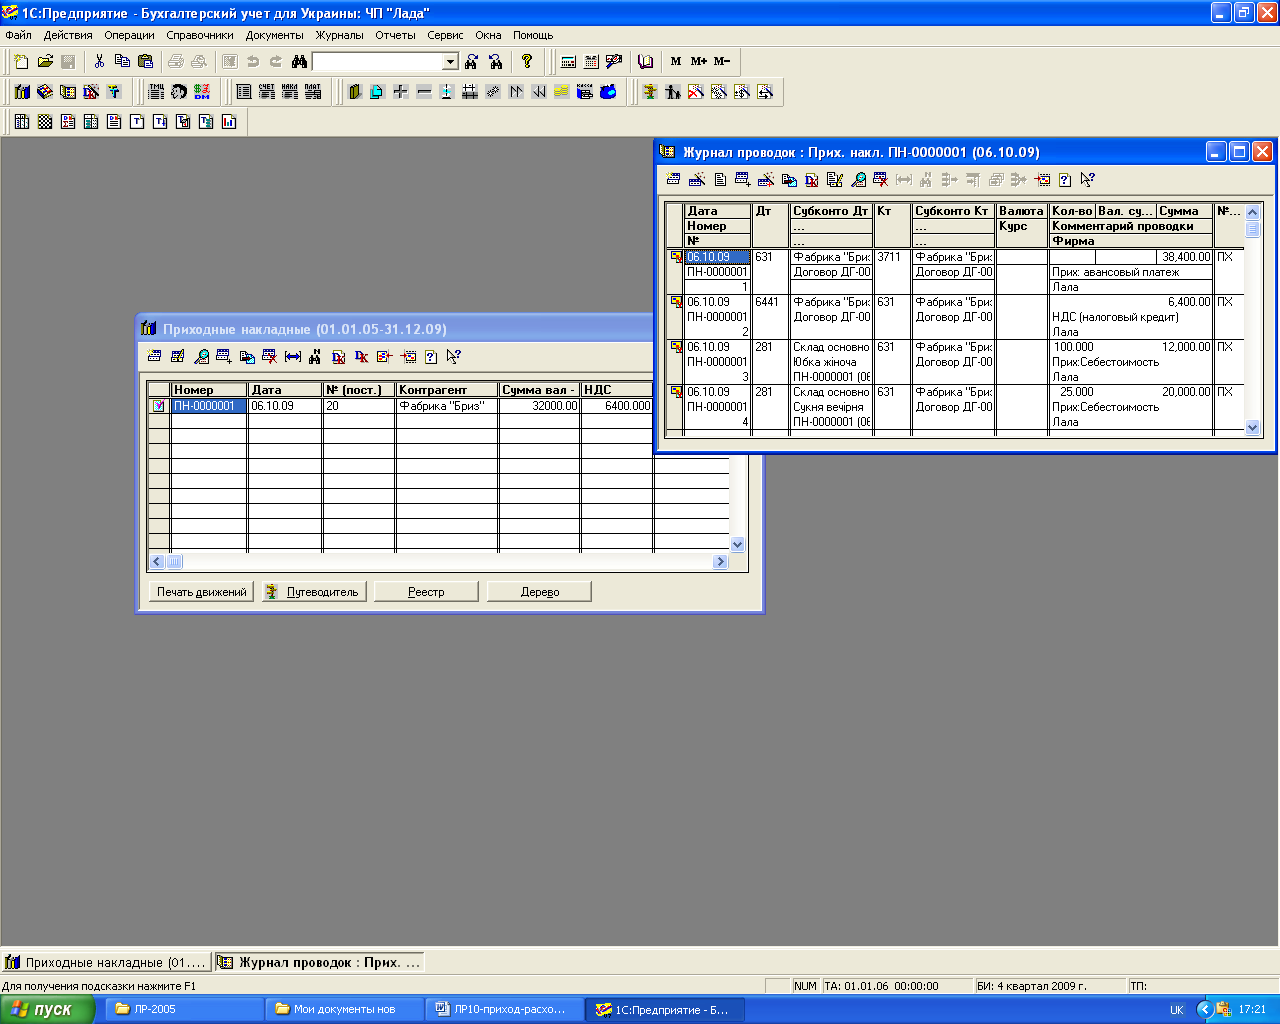Open the Операции menu
The width and height of the screenshot is (1280, 1024).
(x=129, y=35)
